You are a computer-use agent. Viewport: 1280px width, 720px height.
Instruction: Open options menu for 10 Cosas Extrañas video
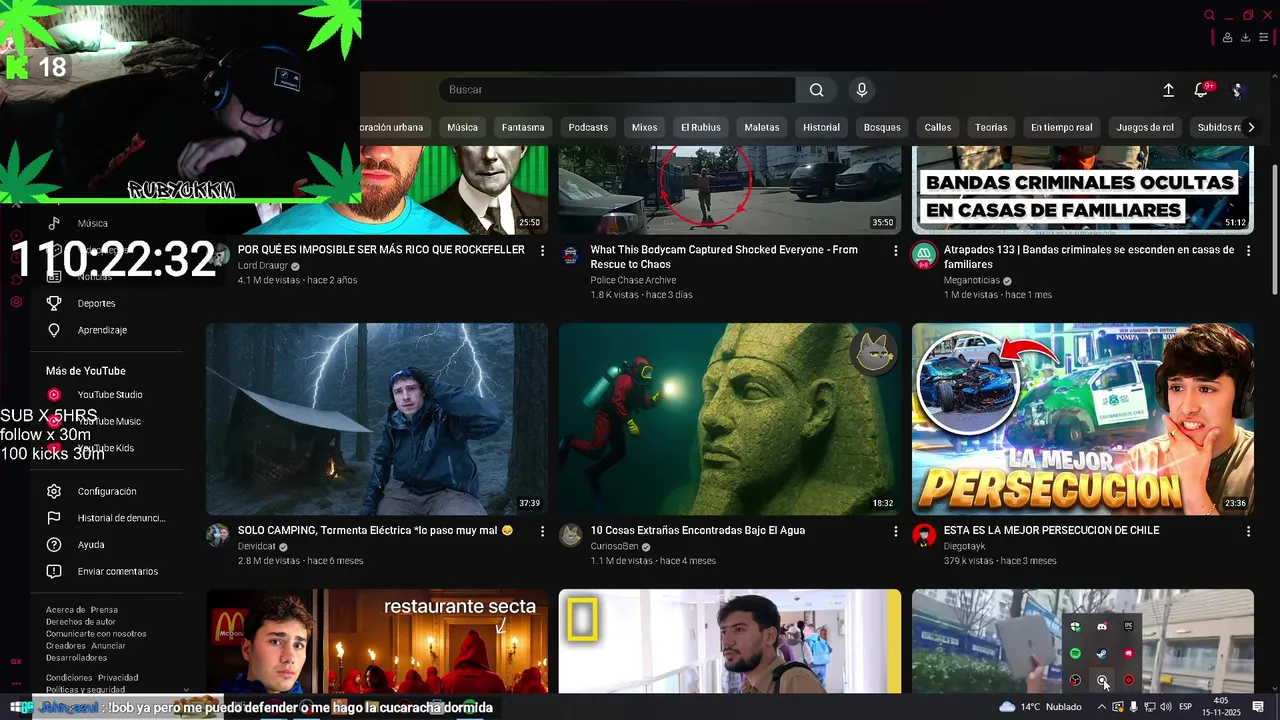click(x=896, y=531)
